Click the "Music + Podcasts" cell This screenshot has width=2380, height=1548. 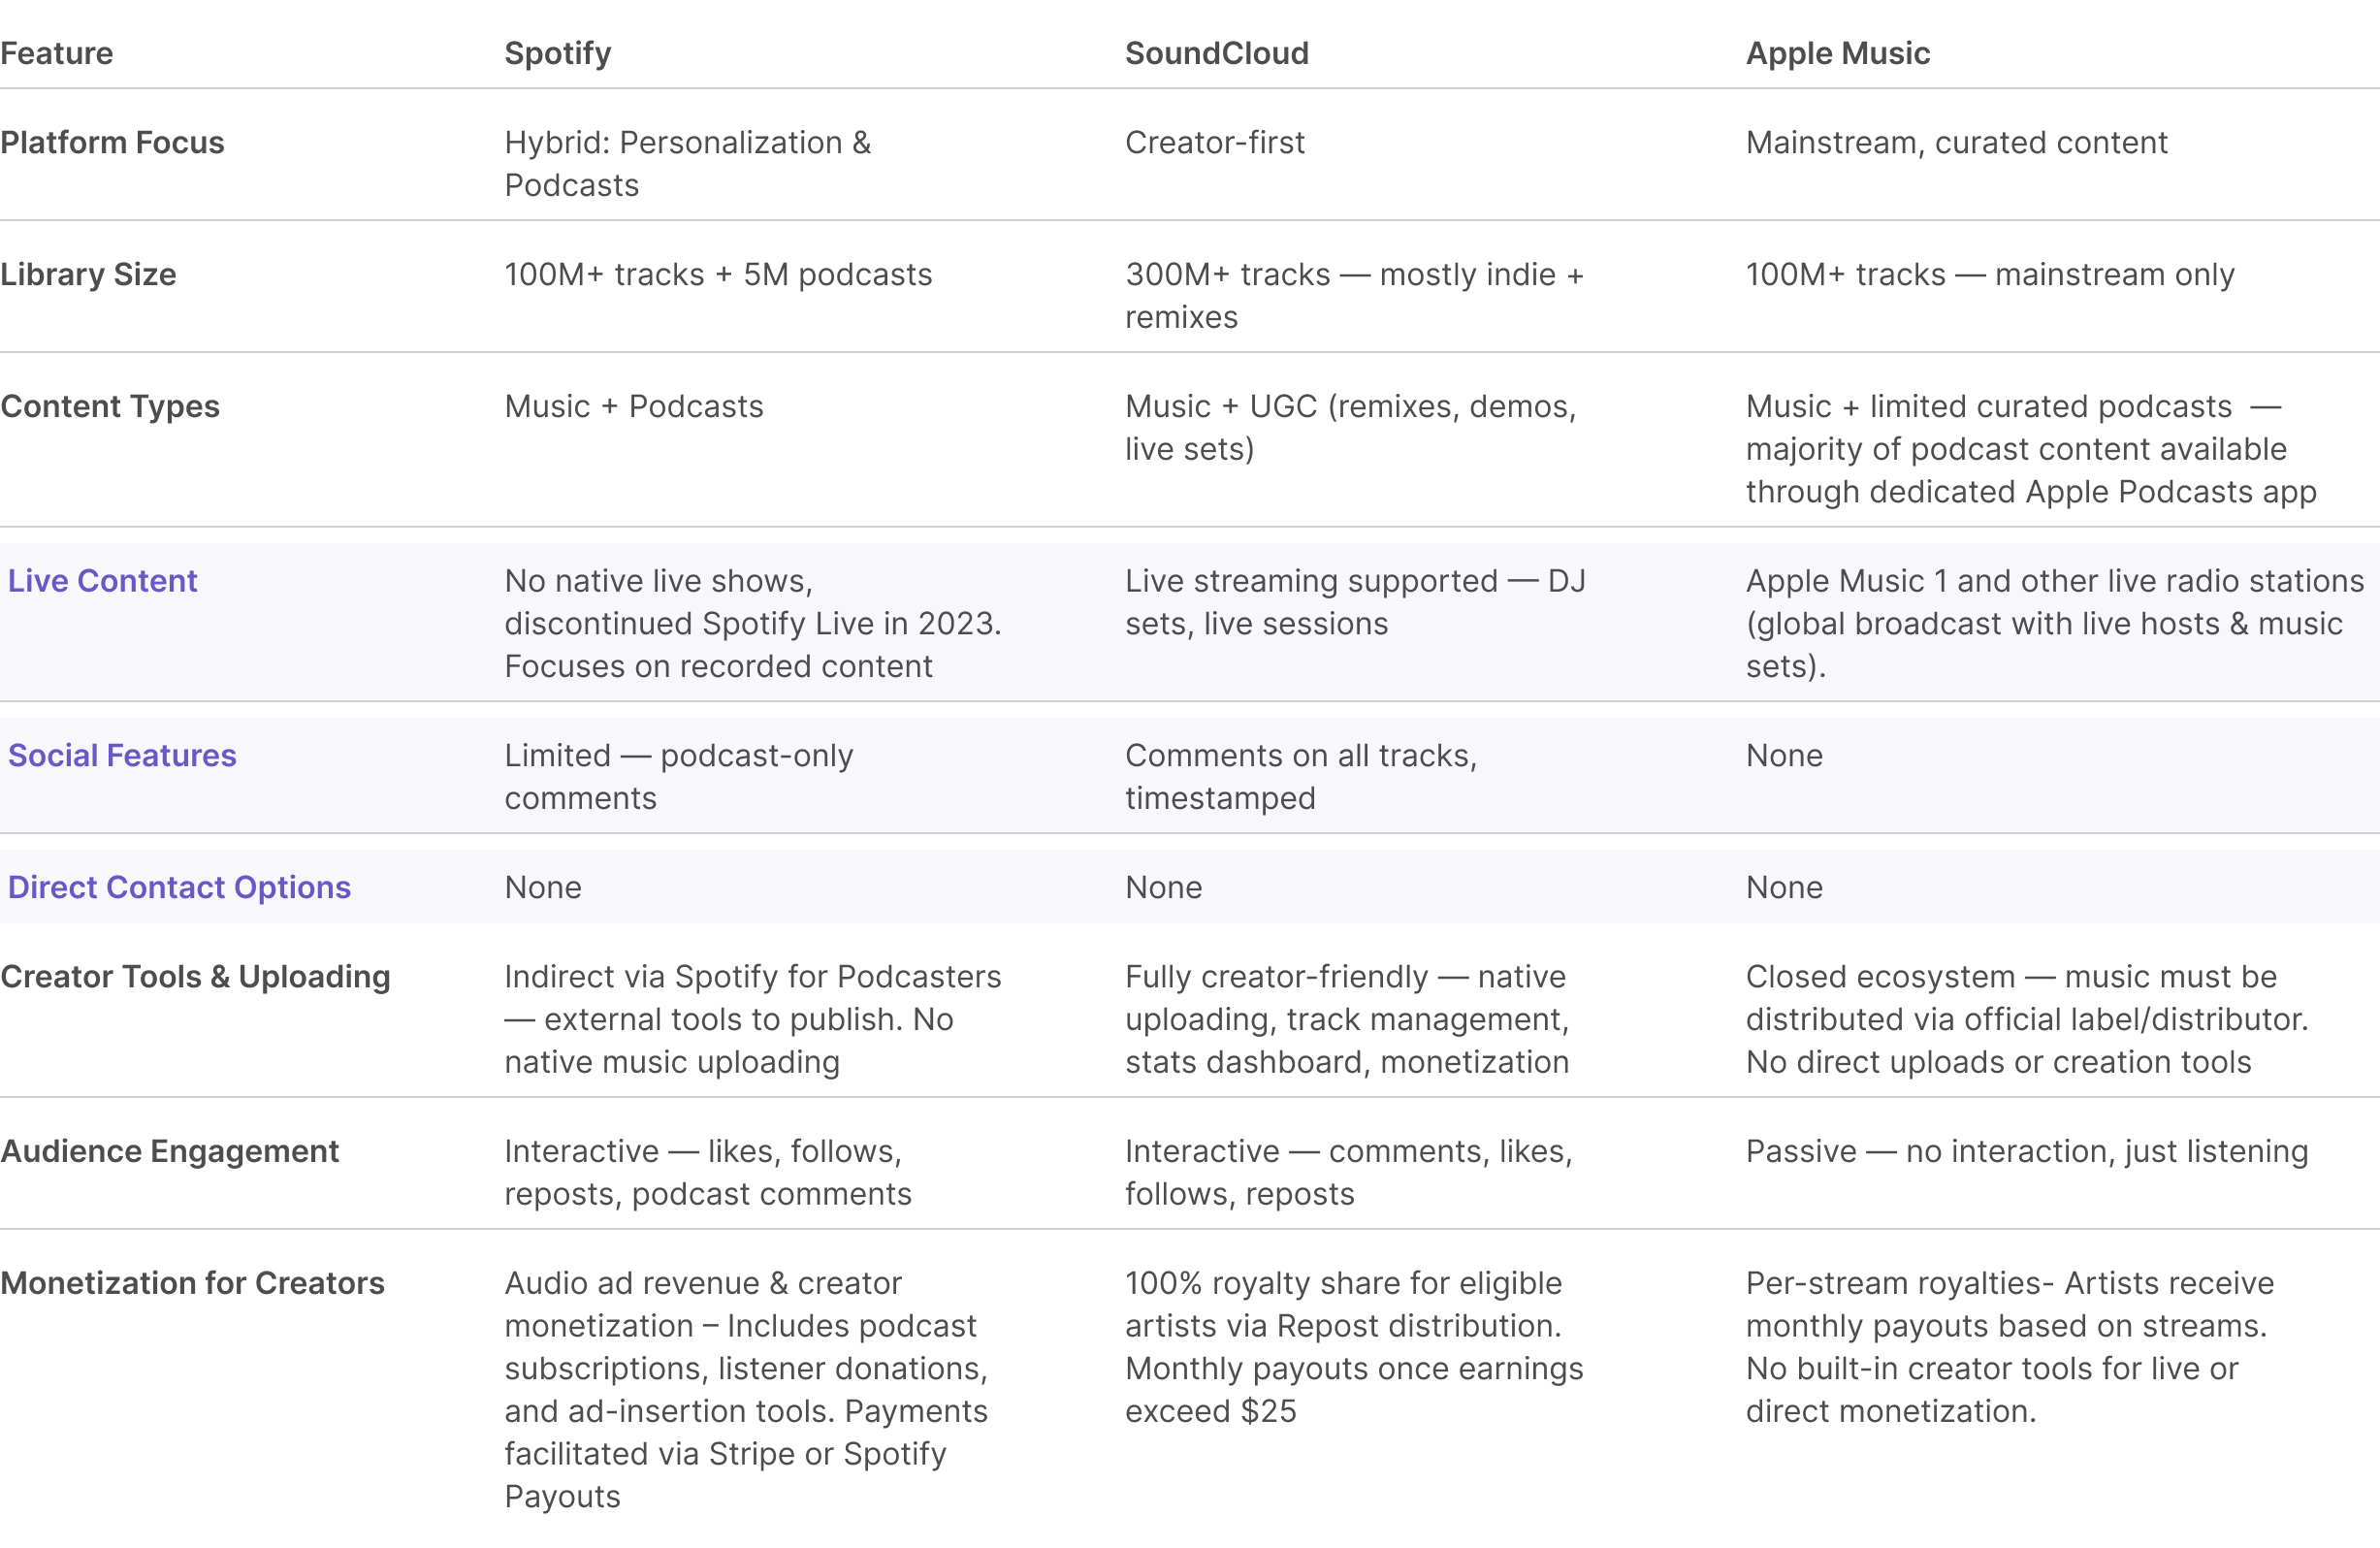pos(633,406)
